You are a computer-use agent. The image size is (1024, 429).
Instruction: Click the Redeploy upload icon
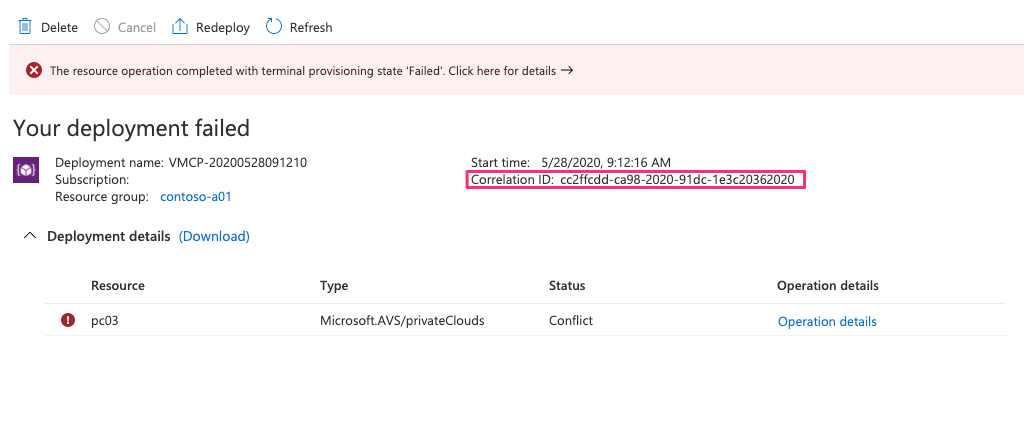point(180,27)
